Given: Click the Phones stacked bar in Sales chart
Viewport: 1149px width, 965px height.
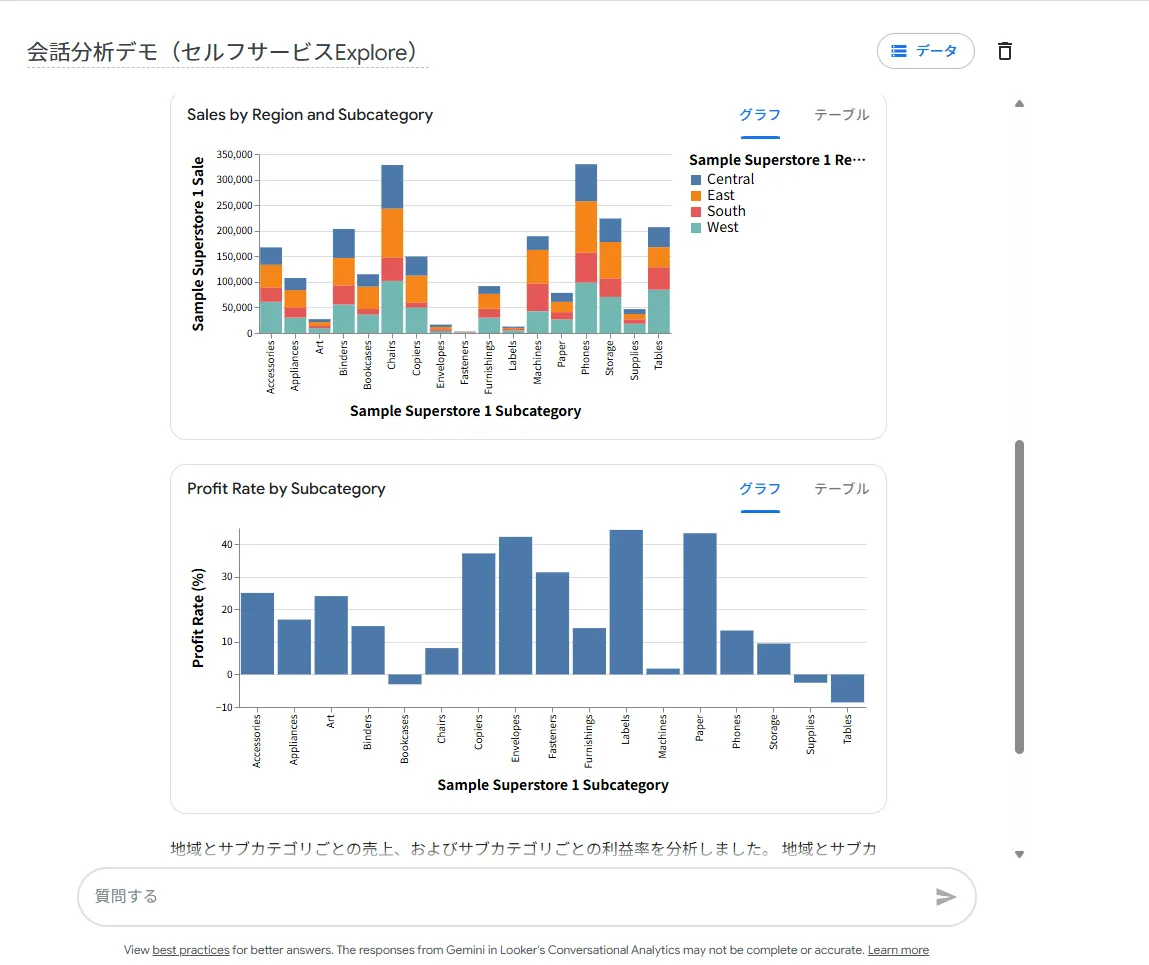Looking at the screenshot, I should [x=586, y=250].
